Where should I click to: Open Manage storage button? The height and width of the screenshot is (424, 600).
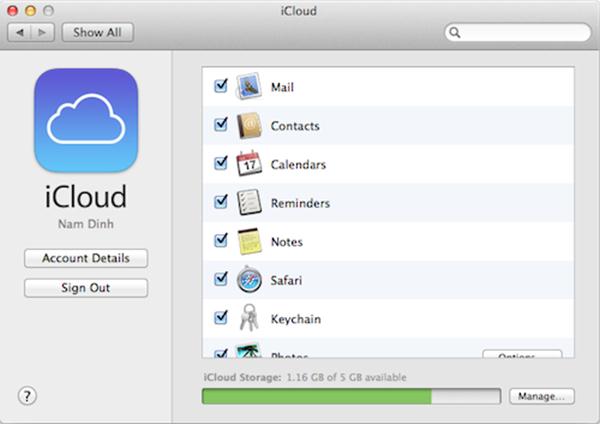tap(541, 396)
